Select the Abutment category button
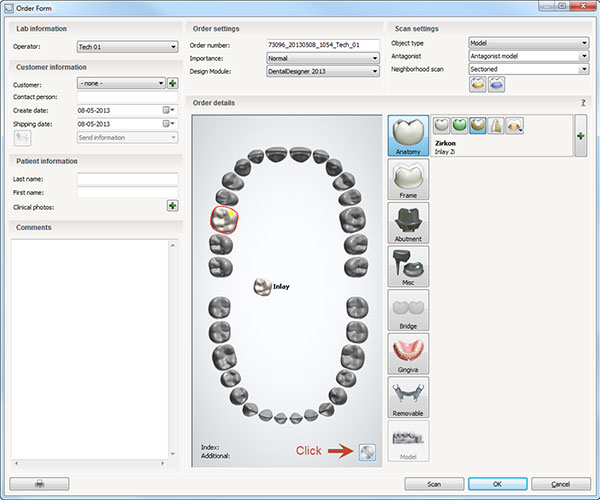This screenshot has width=600, height=500. (408, 223)
